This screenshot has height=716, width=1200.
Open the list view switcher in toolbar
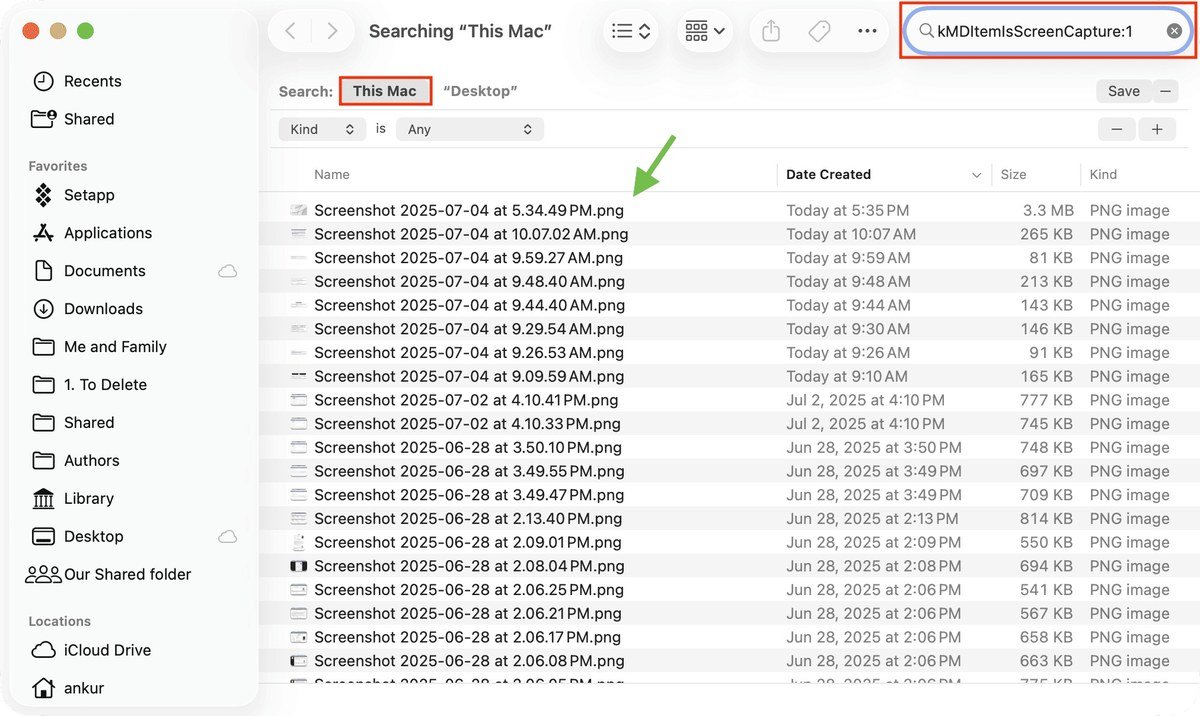click(x=631, y=31)
